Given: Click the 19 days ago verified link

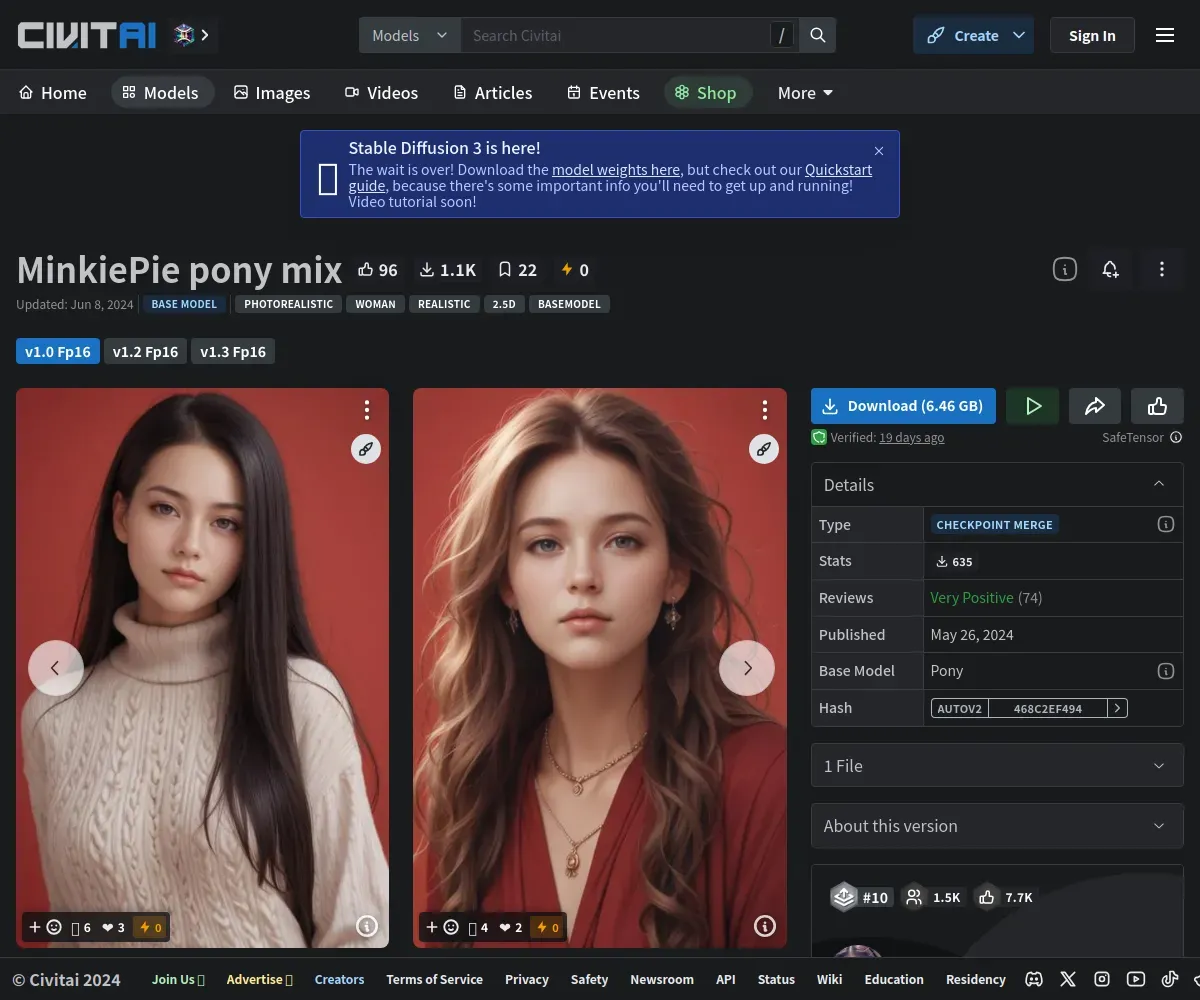Looking at the screenshot, I should (x=911, y=437).
